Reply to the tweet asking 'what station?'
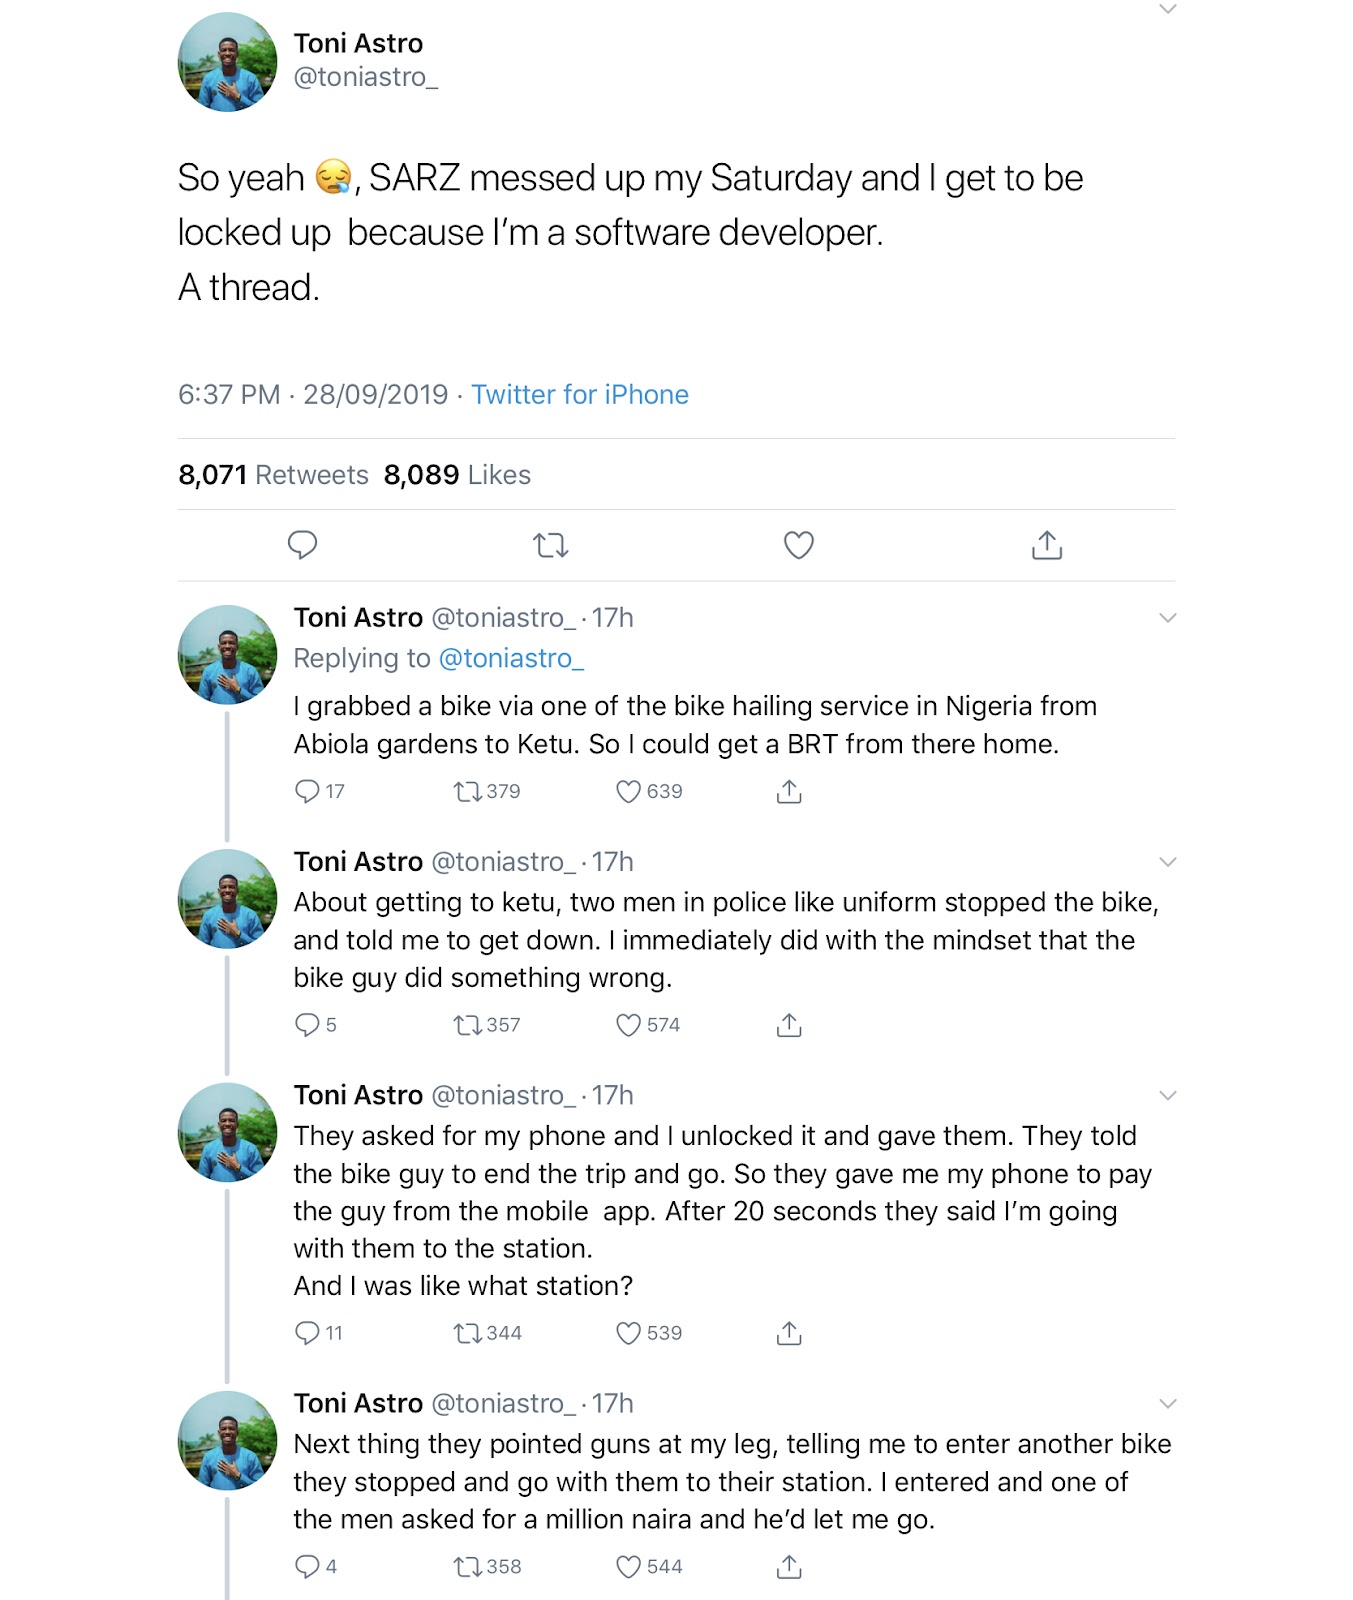This screenshot has width=1353, height=1600. [307, 1333]
